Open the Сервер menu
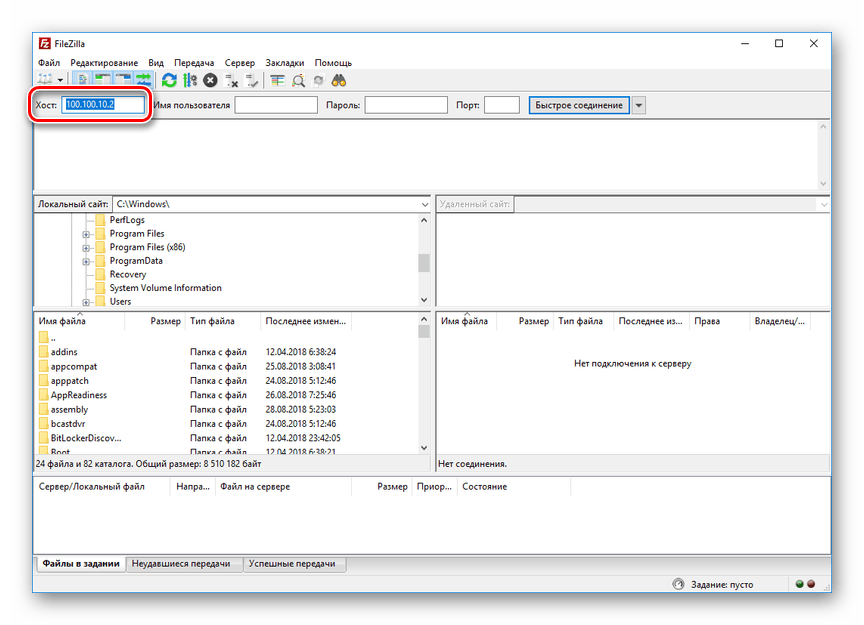Screen dimensions: 864x625 (239, 62)
